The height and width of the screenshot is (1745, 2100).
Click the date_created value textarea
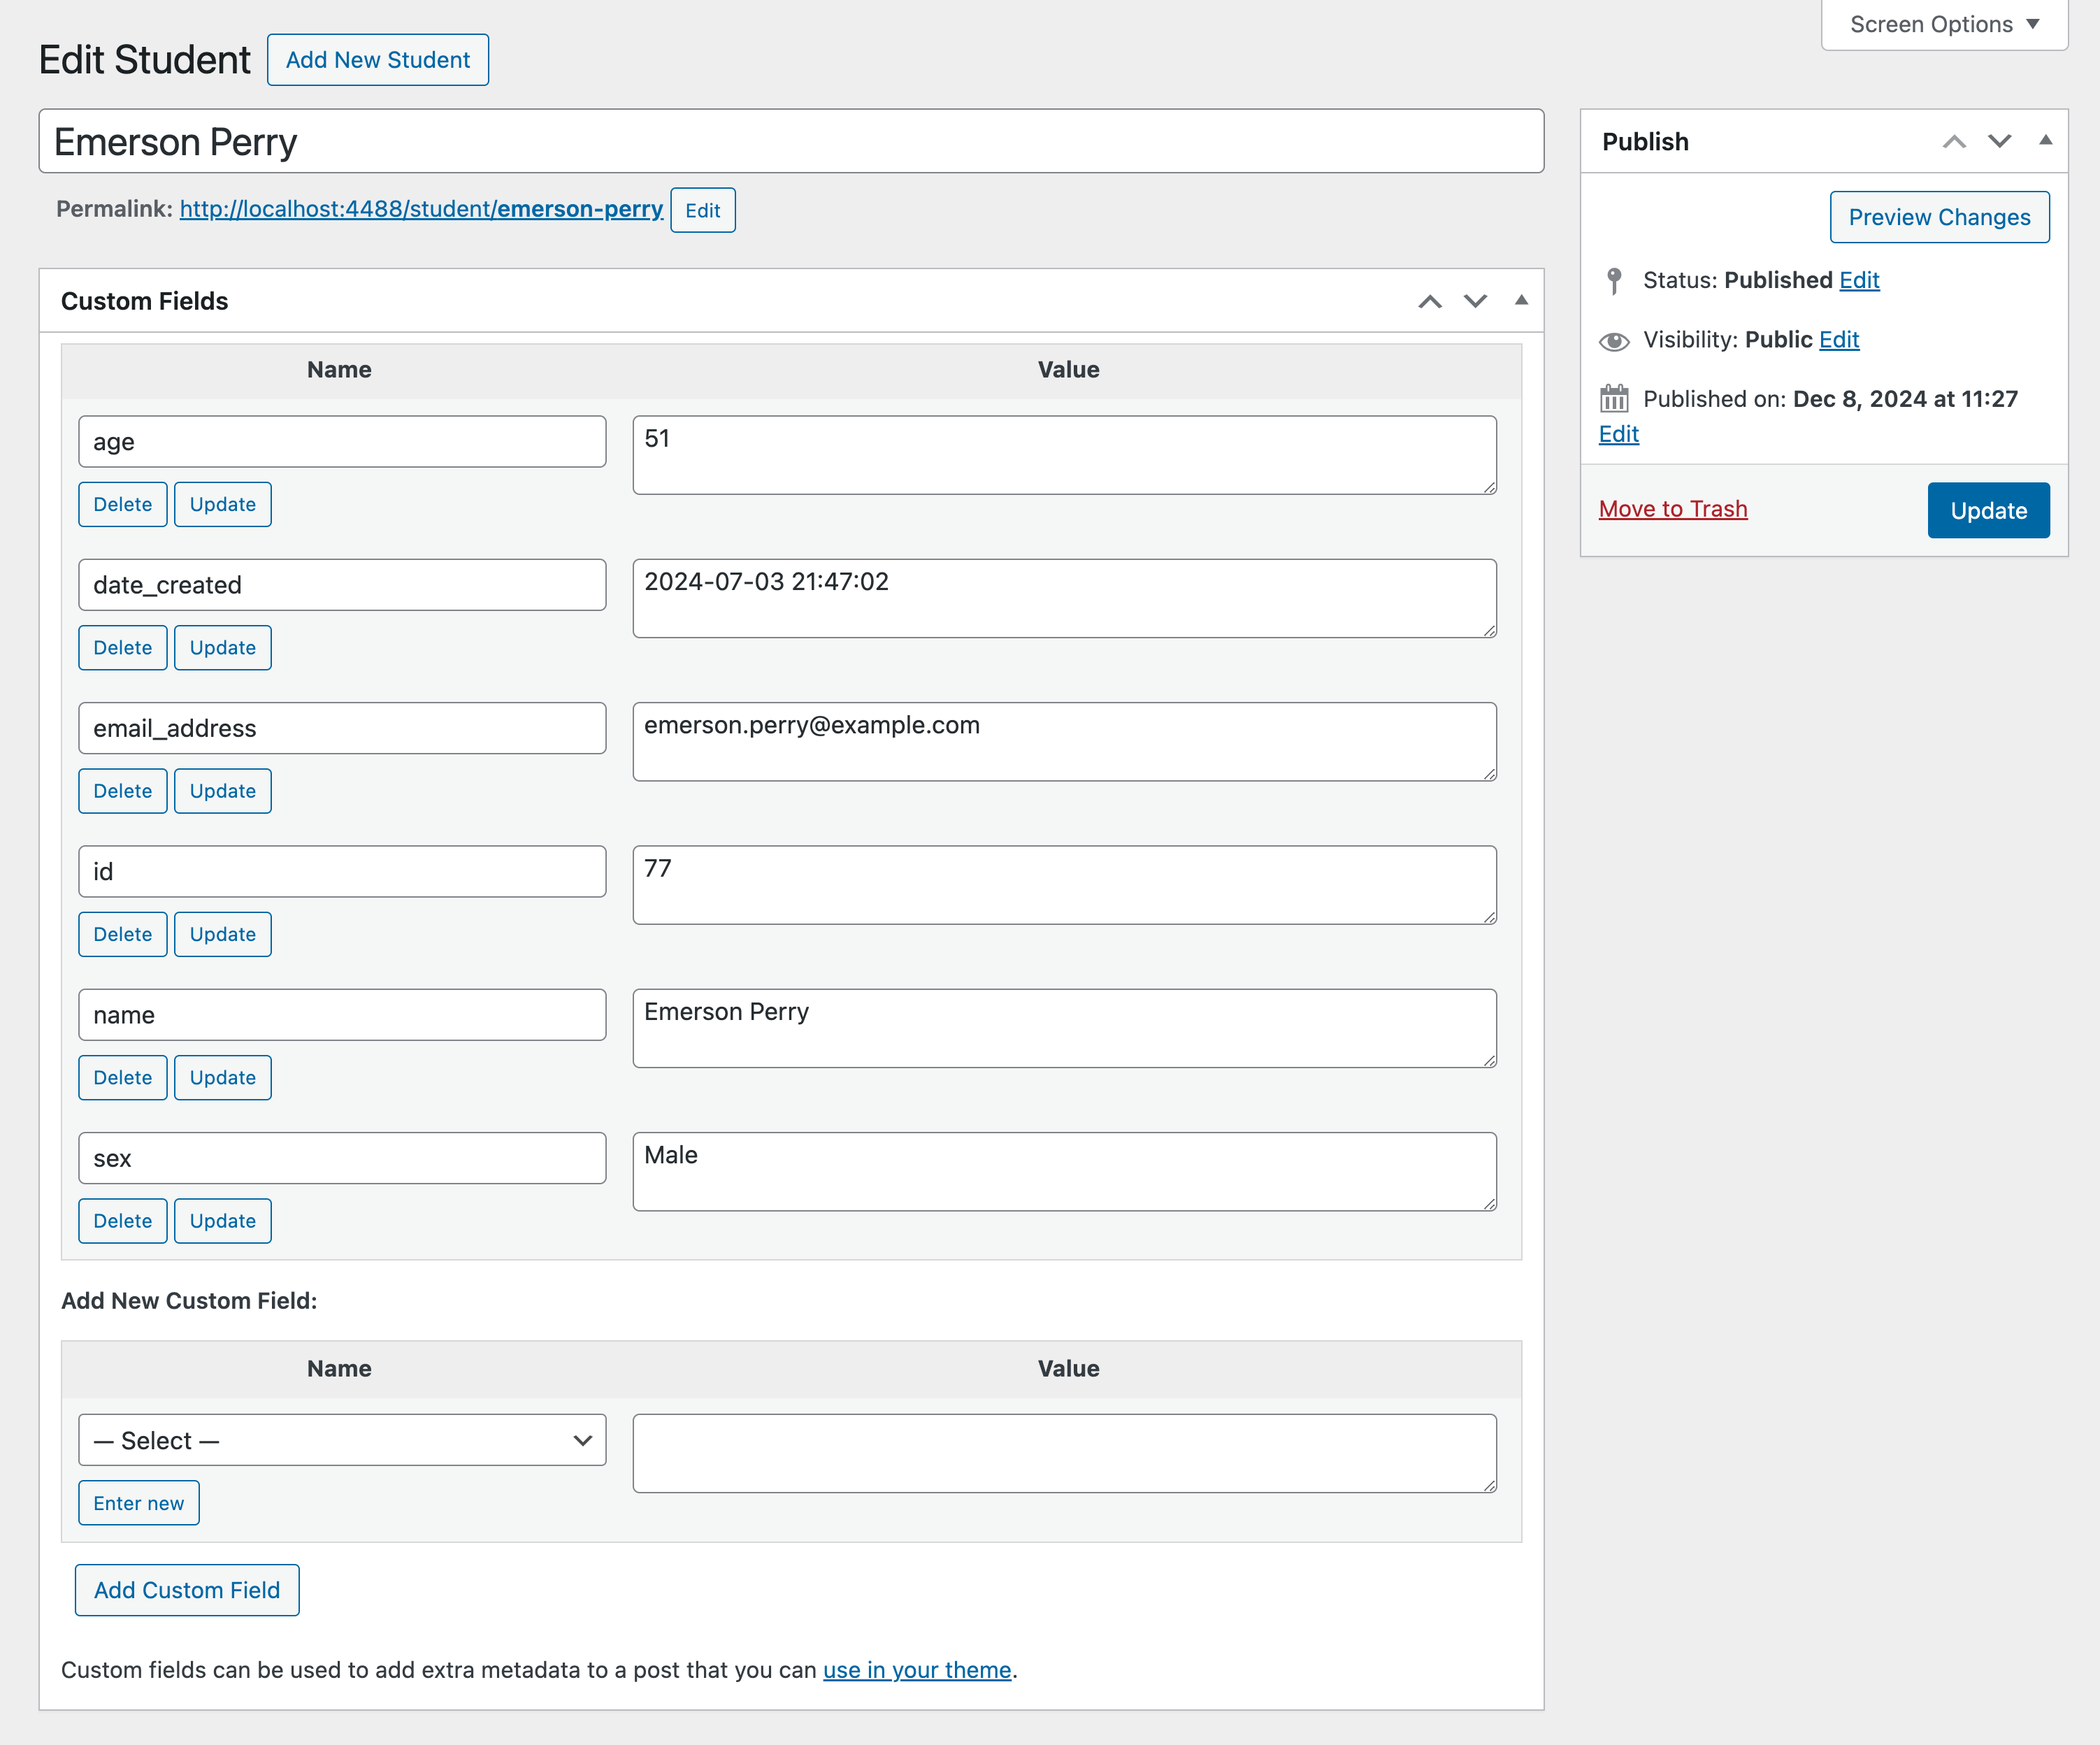[1064, 598]
